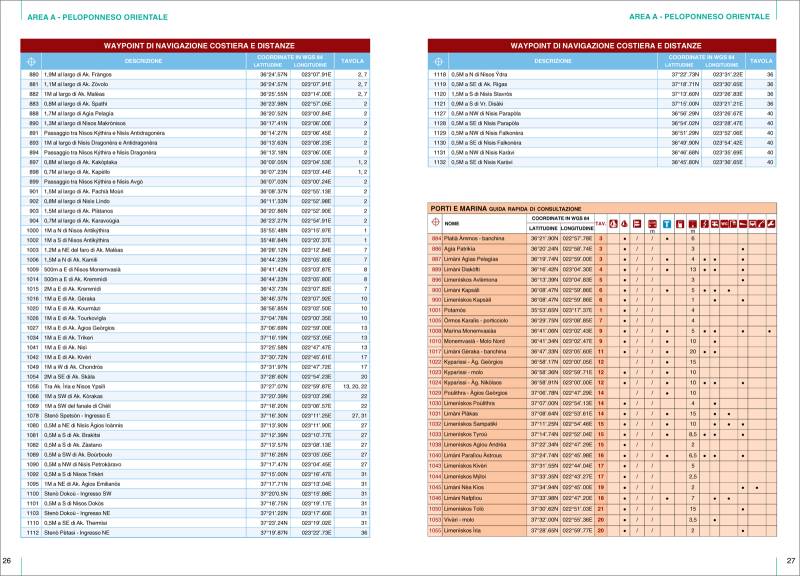This screenshot has height=576, width=800.
Task: Click the Limáni Nafplíou port entry
Action: tap(472, 497)
